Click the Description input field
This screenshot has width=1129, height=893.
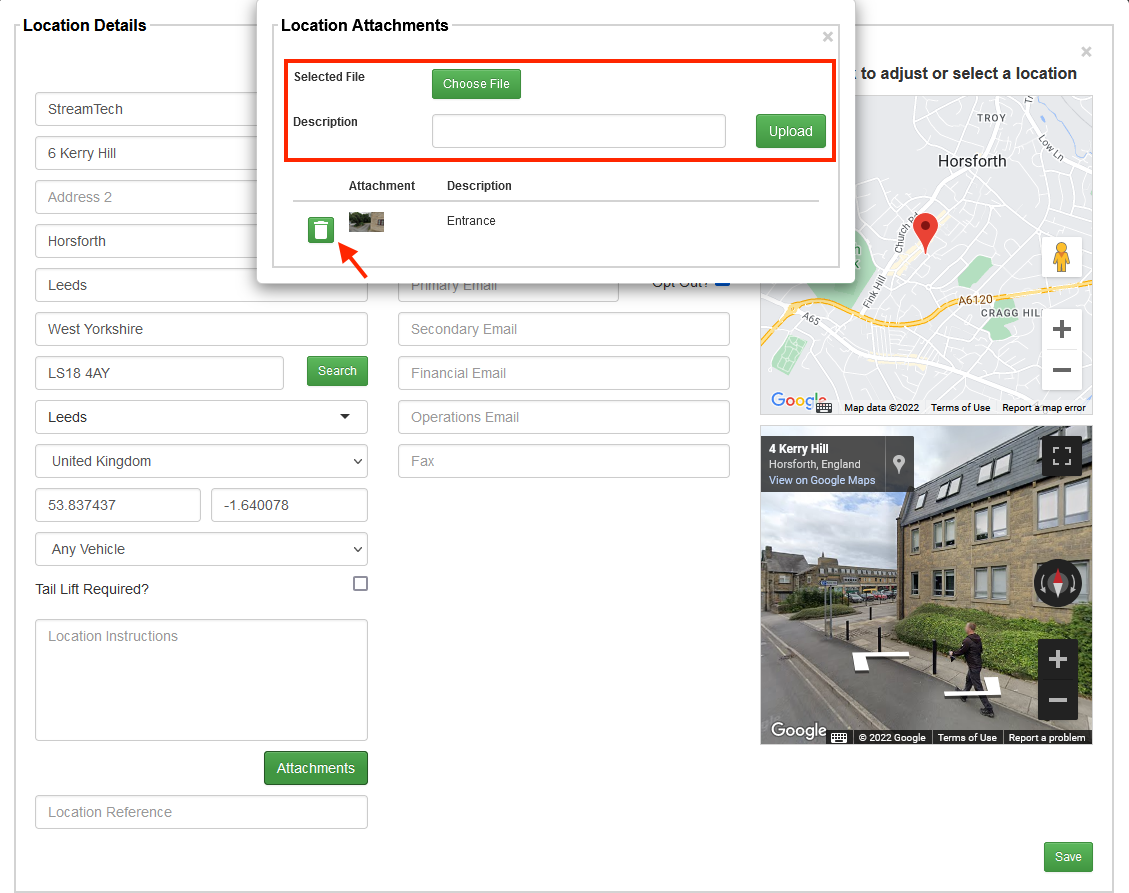pos(578,131)
